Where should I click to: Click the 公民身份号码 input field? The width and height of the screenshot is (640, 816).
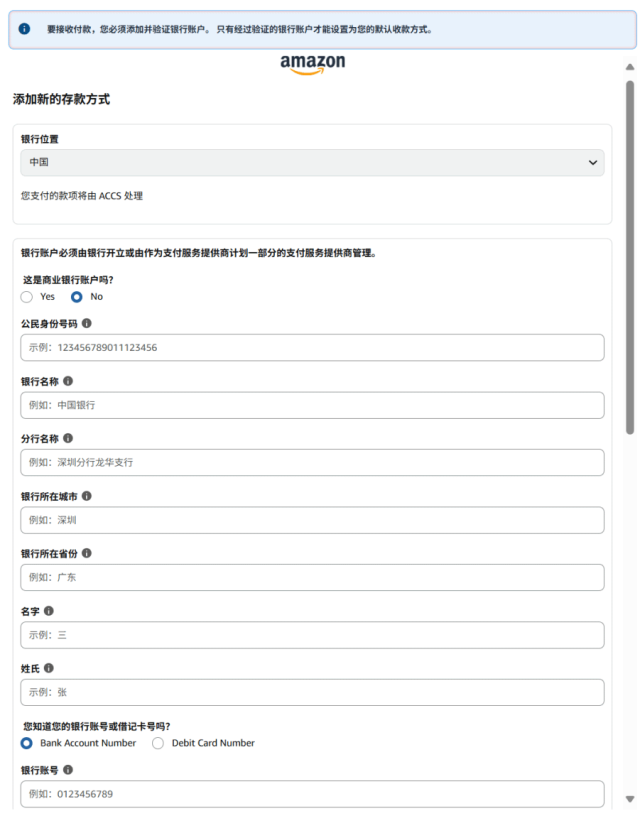pyautogui.click(x=312, y=348)
